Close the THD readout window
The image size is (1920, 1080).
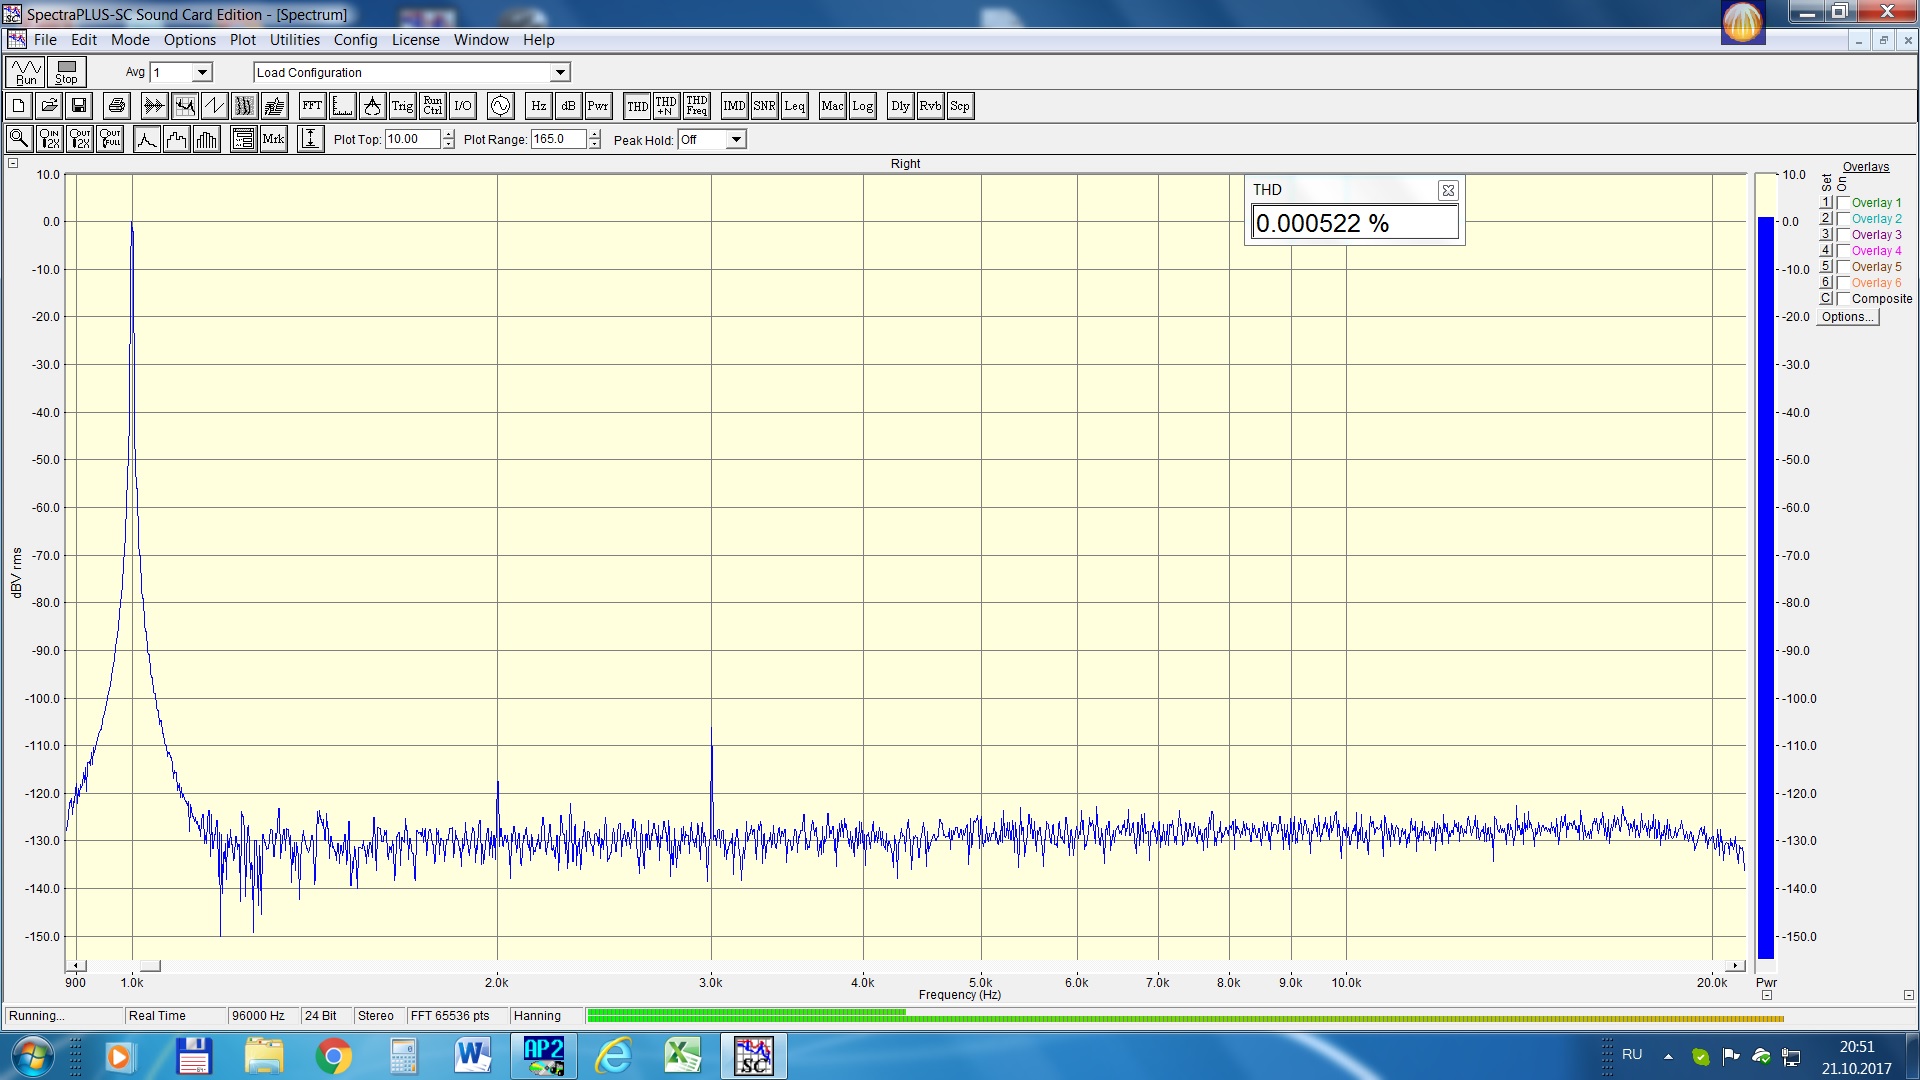[x=1447, y=191]
